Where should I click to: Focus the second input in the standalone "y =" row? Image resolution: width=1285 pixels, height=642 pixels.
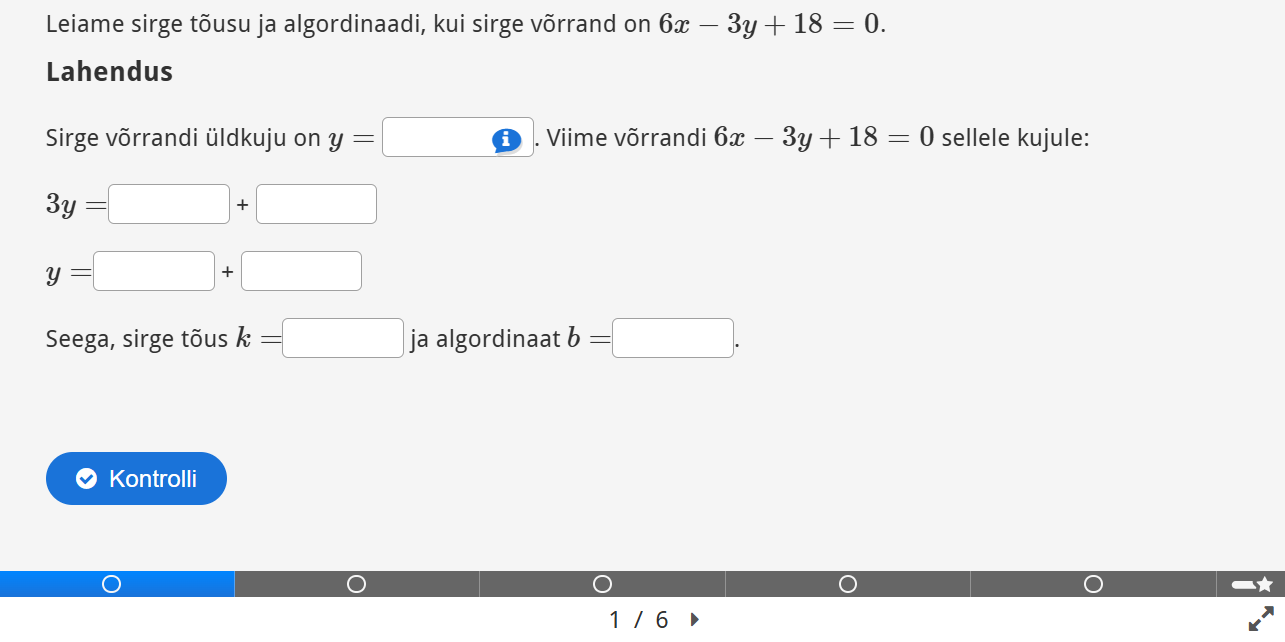pyautogui.click(x=301, y=271)
